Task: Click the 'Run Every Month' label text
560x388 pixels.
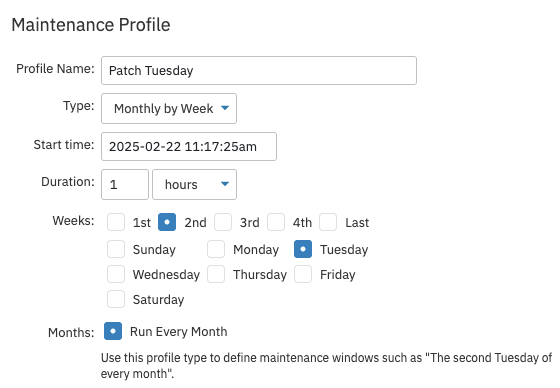Action: 179,332
